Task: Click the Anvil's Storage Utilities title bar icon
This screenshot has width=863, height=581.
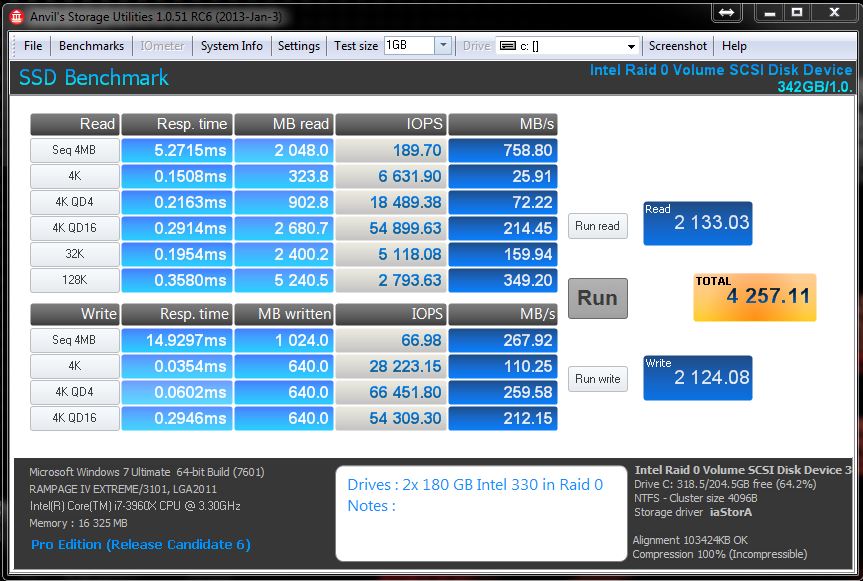Action: (x=17, y=17)
